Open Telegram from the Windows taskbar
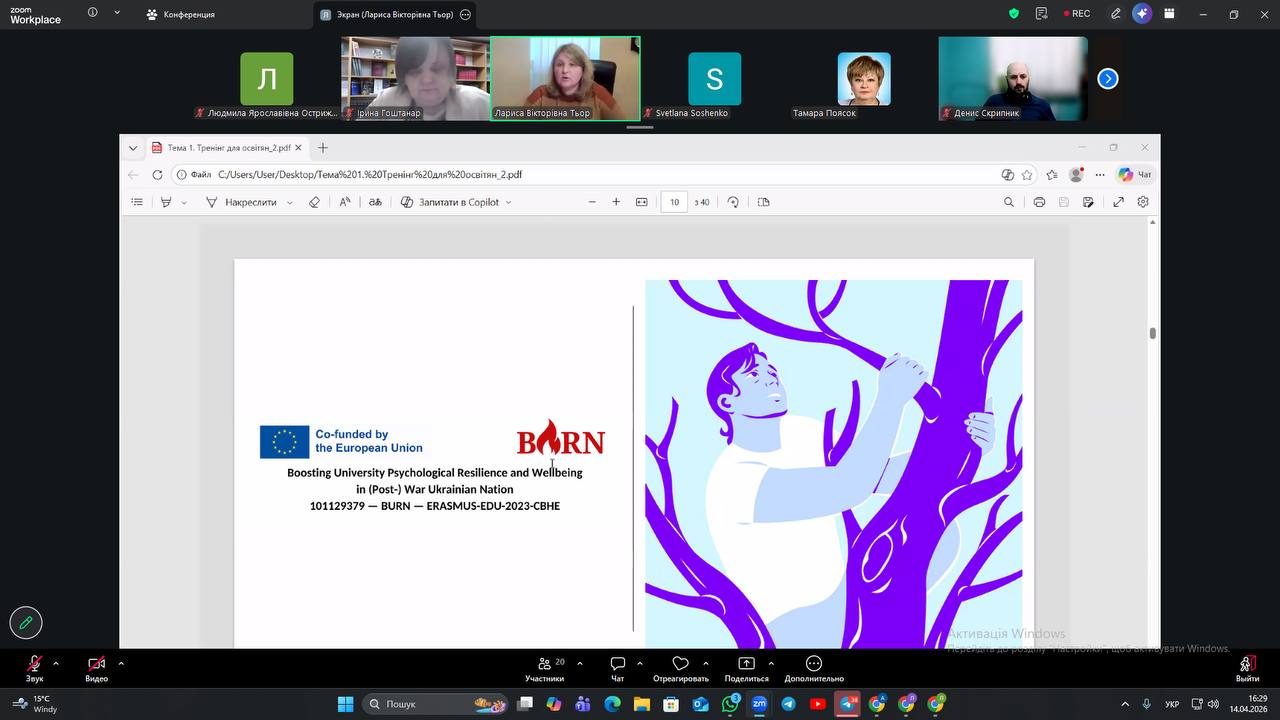The width and height of the screenshot is (1280, 720). (x=788, y=704)
